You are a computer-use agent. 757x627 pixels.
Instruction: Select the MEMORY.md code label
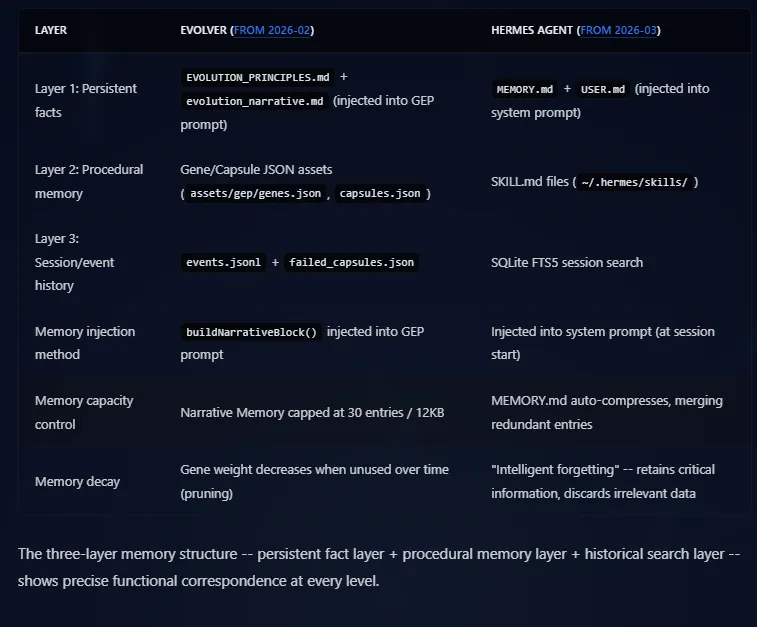coord(524,89)
